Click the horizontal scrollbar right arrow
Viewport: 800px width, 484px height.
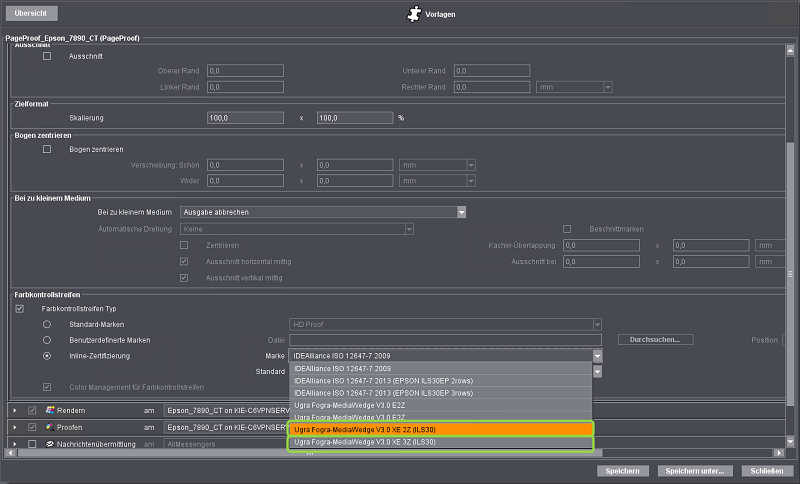(x=779, y=452)
